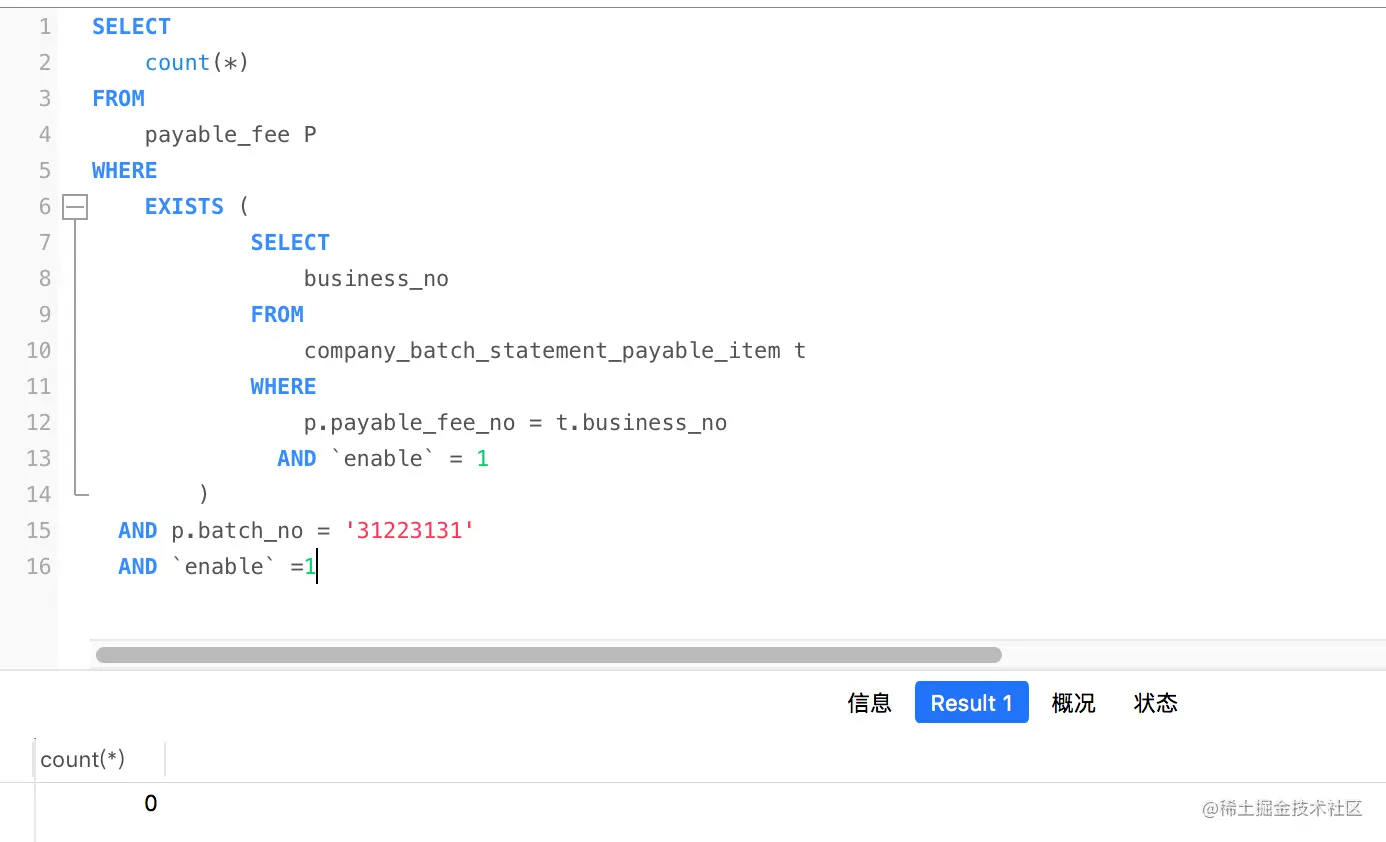The height and width of the screenshot is (842, 1386).
Task: Select the Result 1 tab
Action: click(x=971, y=703)
